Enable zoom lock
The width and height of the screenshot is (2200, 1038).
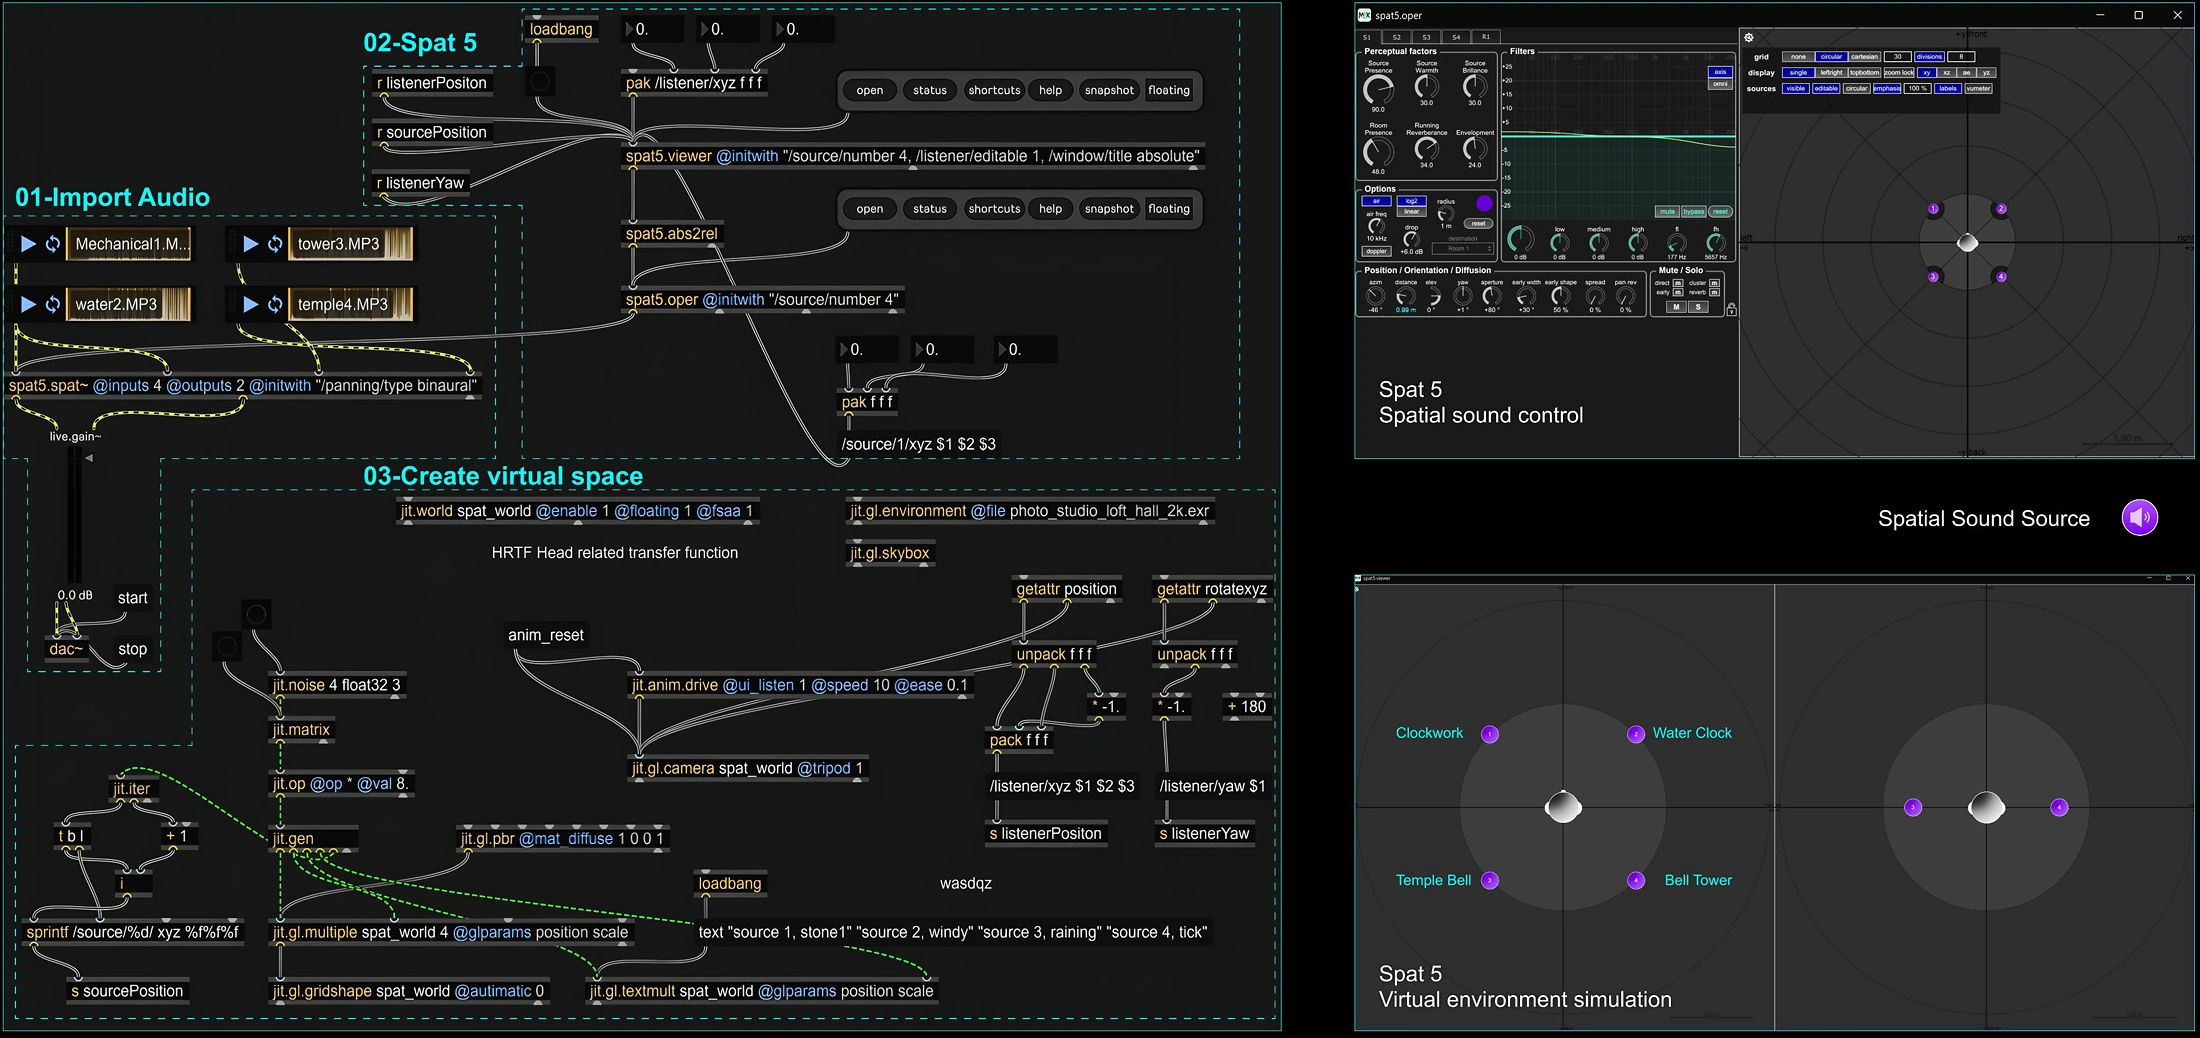pyautogui.click(x=1899, y=73)
